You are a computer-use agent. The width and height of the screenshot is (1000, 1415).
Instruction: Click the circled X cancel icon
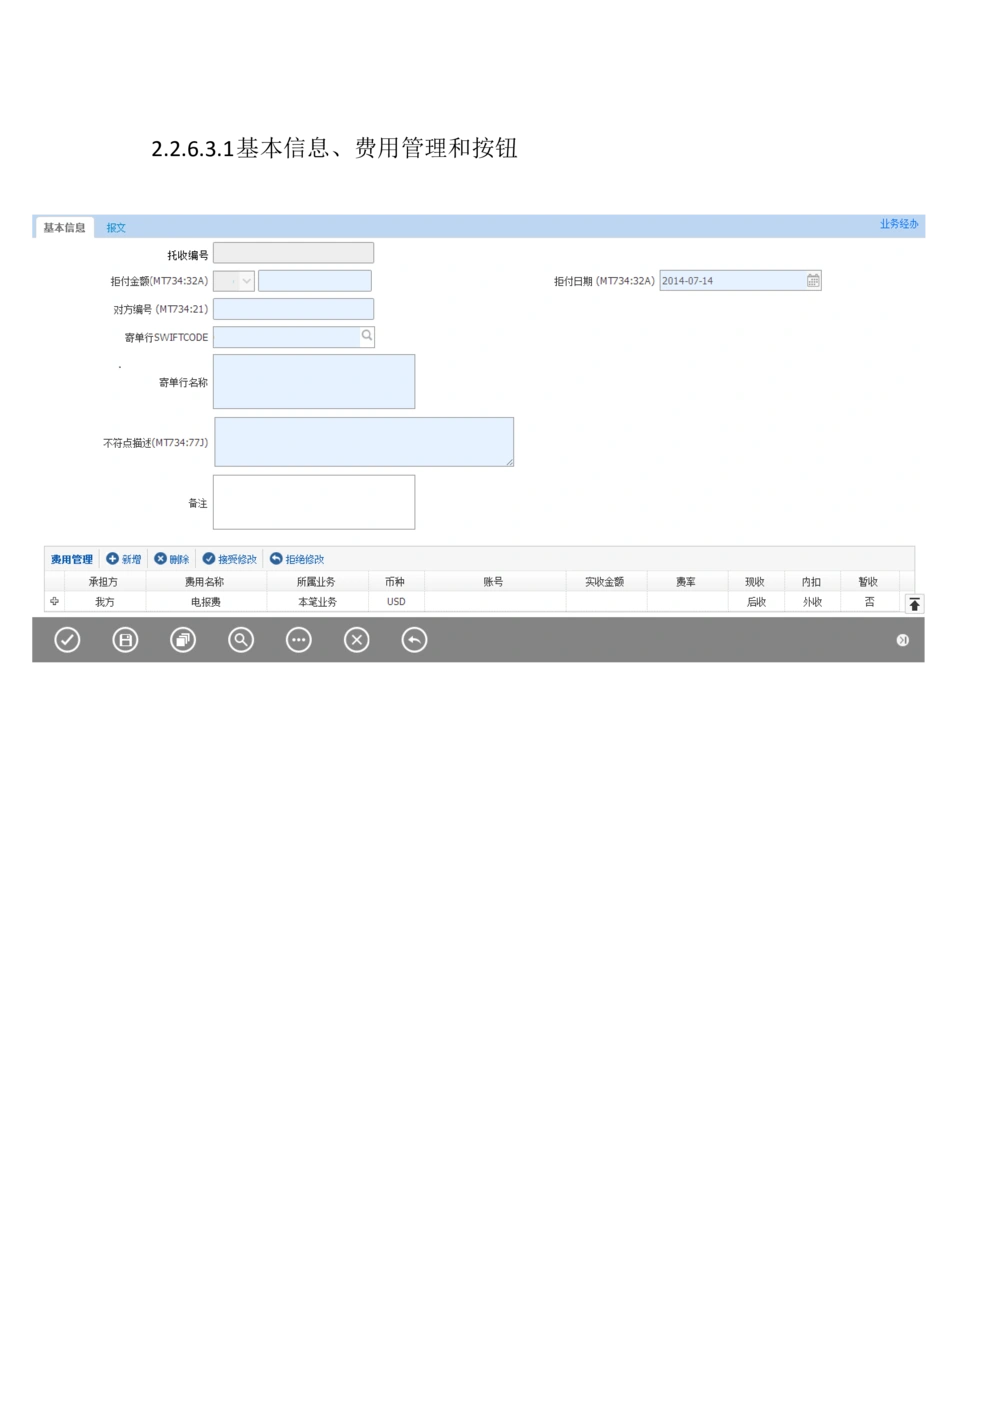[x=357, y=640]
